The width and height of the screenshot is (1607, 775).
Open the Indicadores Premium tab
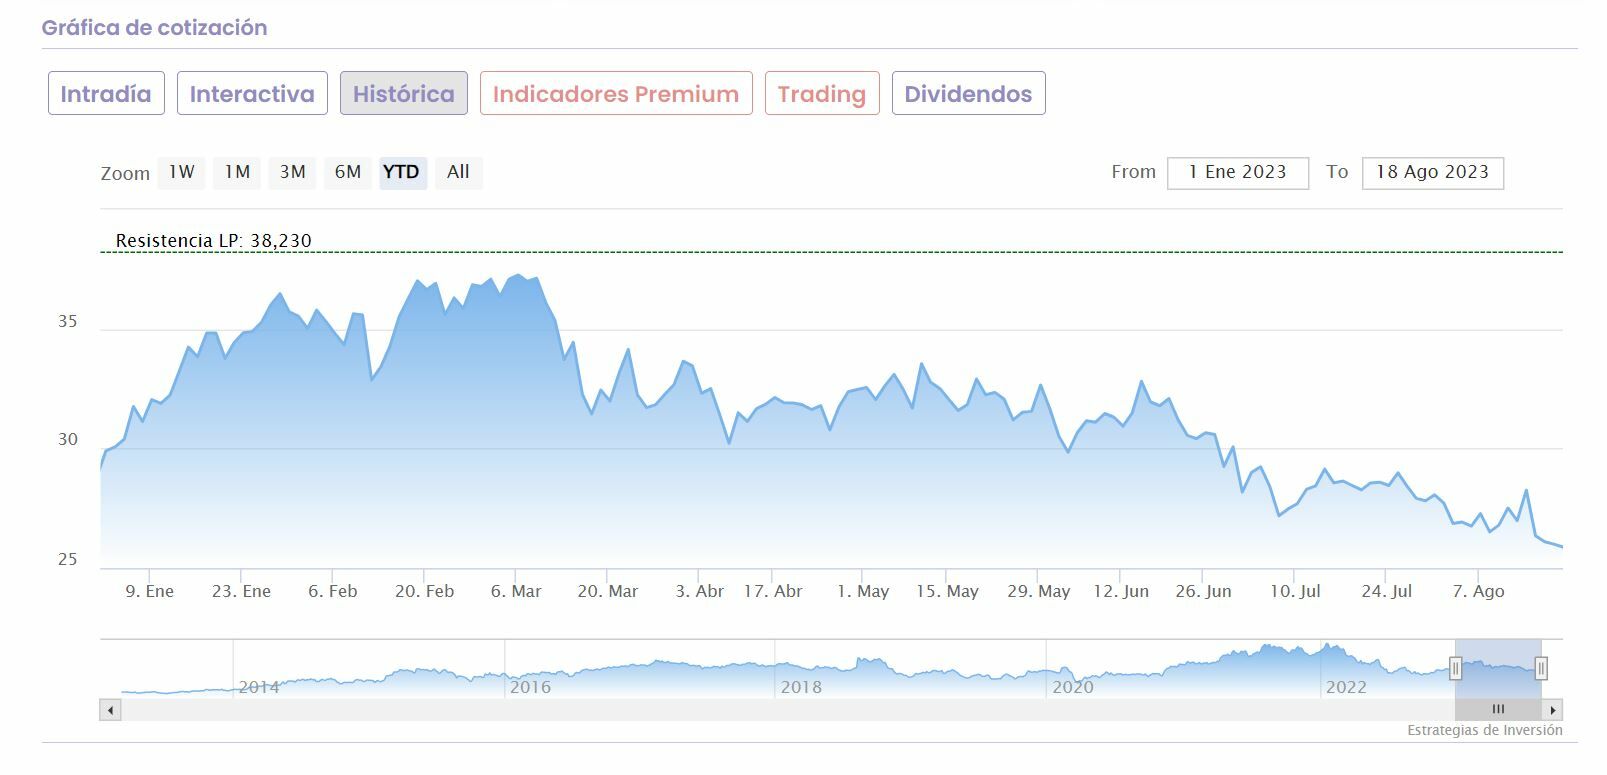[616, 94]
